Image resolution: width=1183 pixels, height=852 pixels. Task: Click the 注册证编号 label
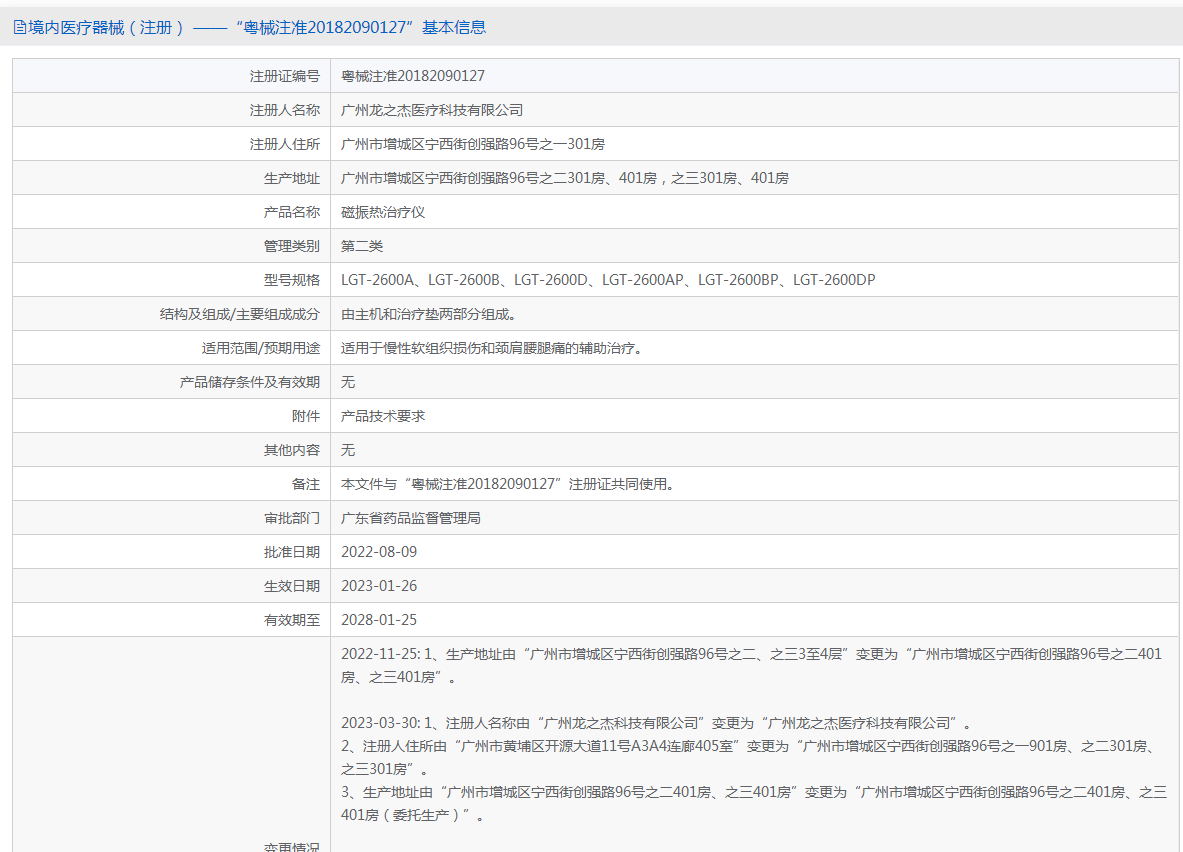pyautogui.click(x=284, y=76)
